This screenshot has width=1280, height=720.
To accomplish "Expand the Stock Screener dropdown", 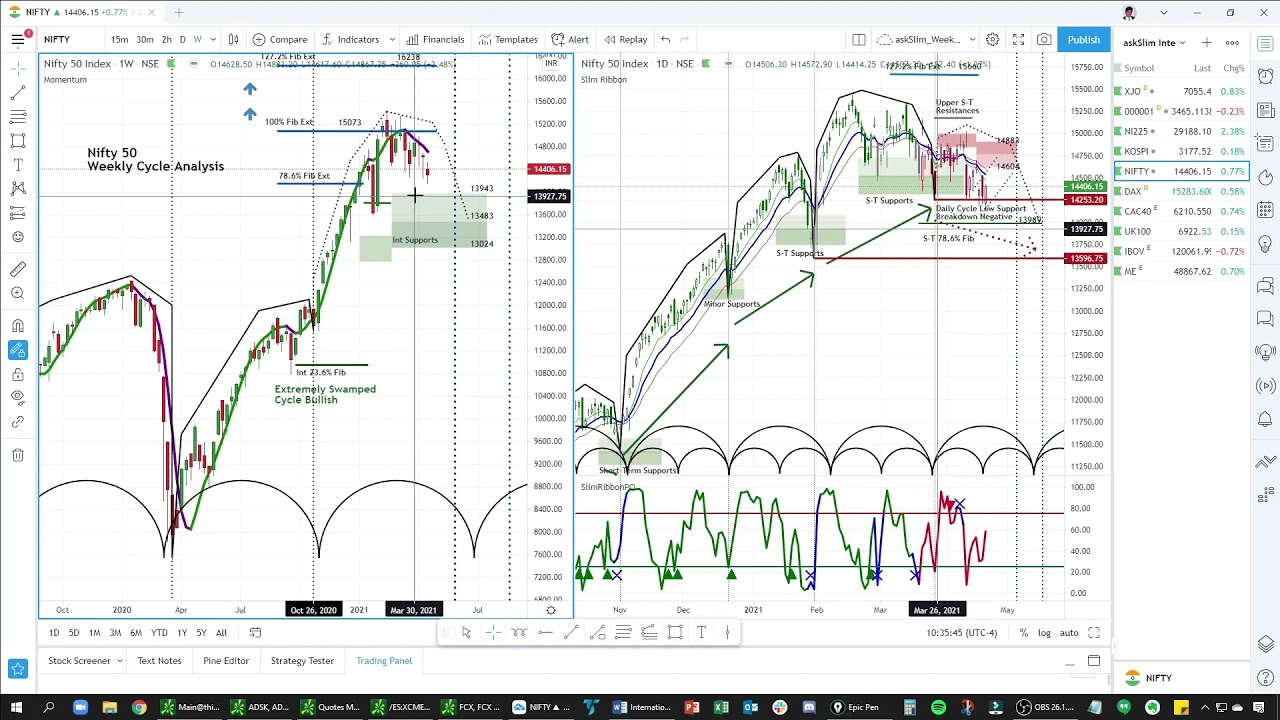I will pos(119,661).
